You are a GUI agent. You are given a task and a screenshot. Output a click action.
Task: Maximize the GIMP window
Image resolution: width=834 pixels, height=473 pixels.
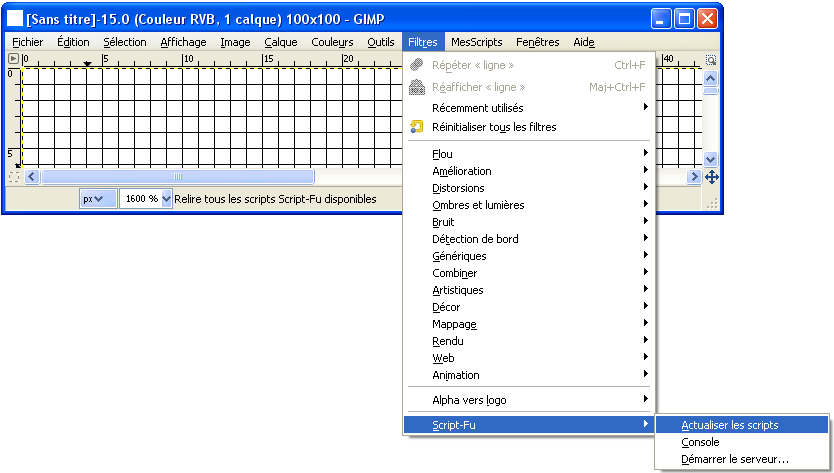(x=684, y=19)
